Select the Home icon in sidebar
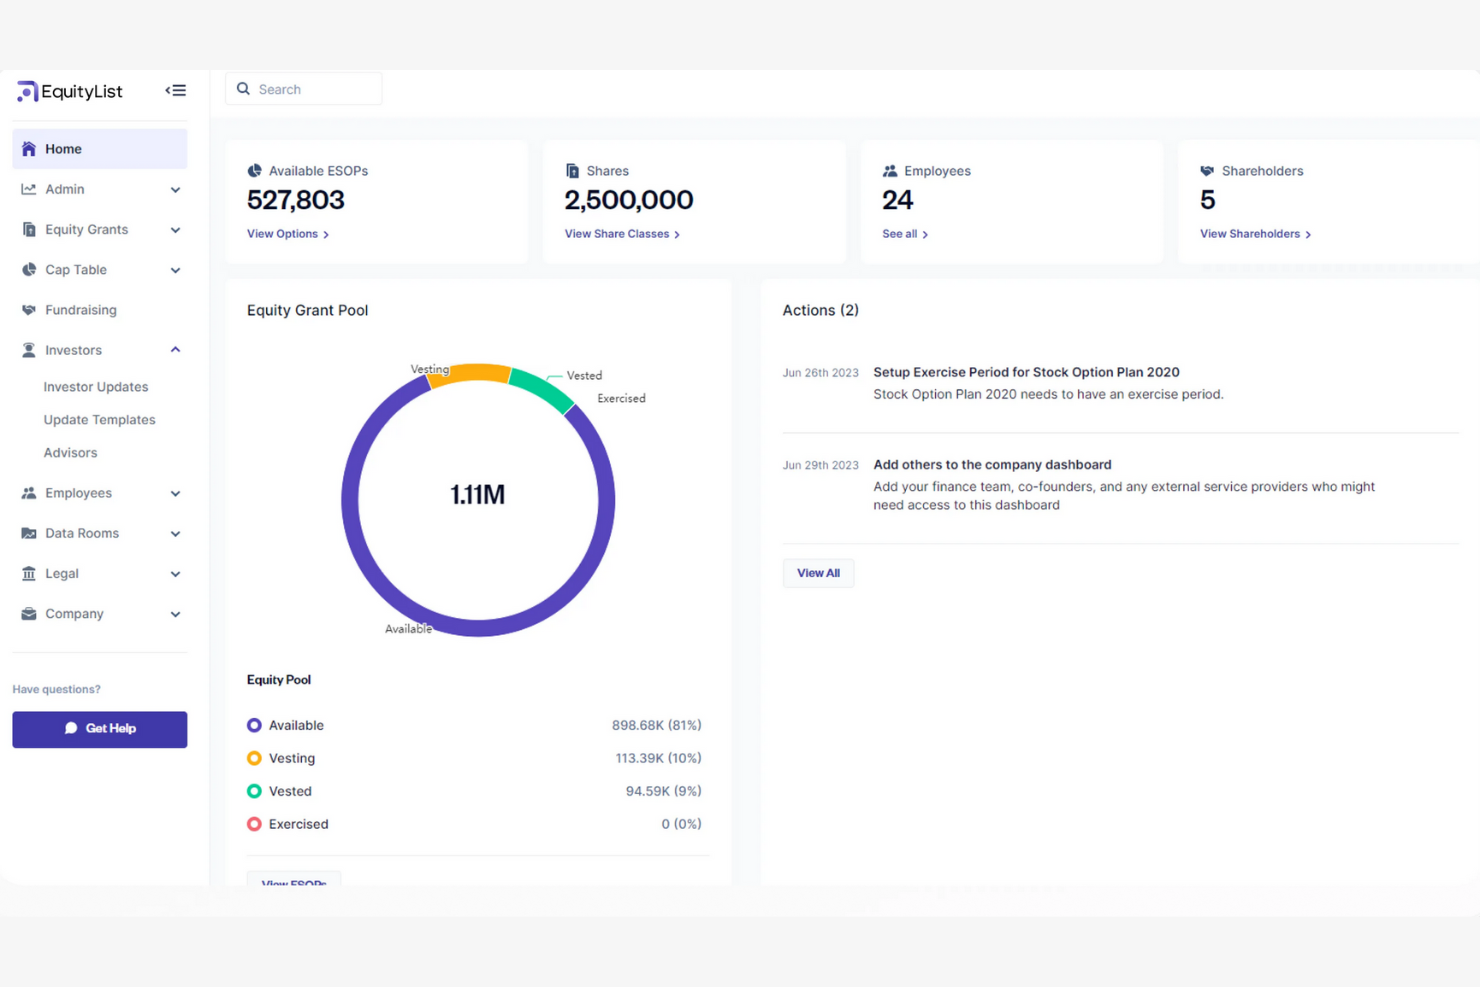Image resolution: width=1480 pixels, height=987 pixels. 29,148
